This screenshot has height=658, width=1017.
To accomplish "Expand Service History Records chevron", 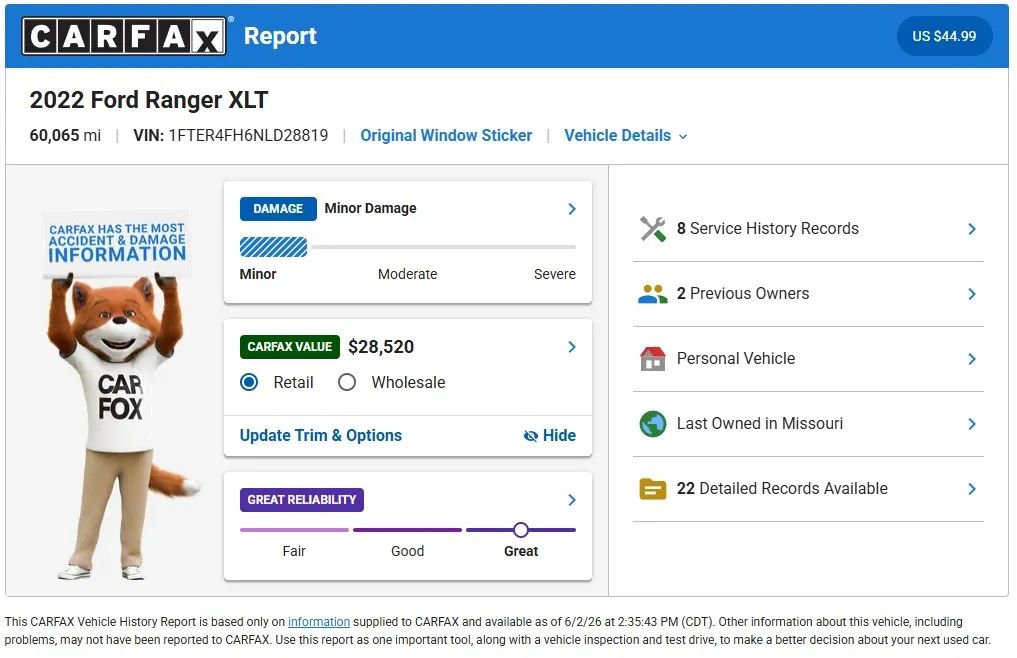I will (x=972, y=228).
